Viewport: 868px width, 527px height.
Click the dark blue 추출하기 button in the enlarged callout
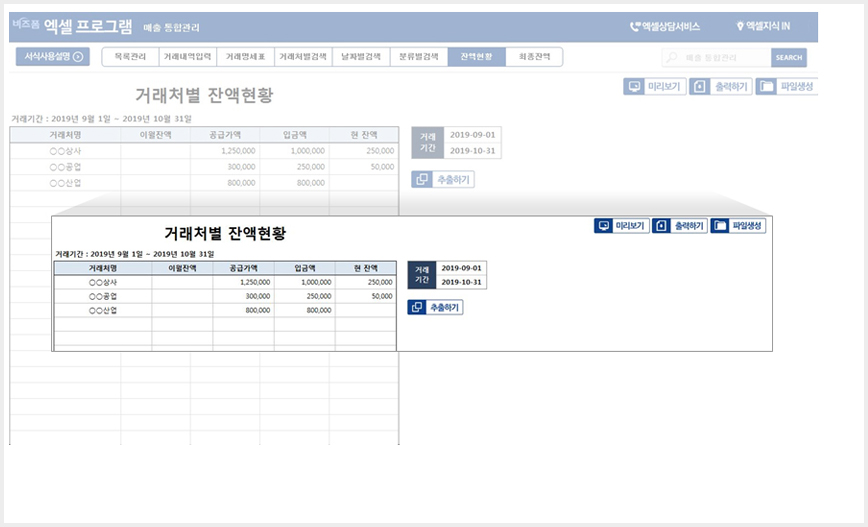click(435, 307)
